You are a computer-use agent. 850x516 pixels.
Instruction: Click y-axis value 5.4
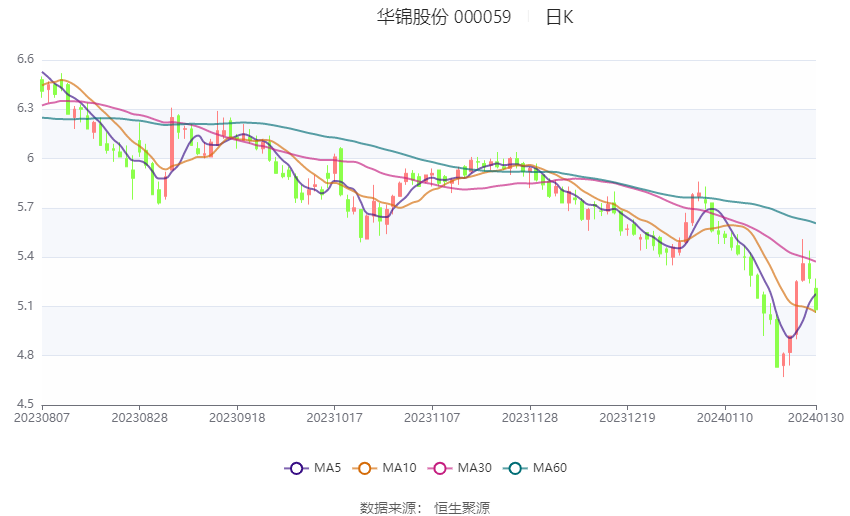coord(25,256)
